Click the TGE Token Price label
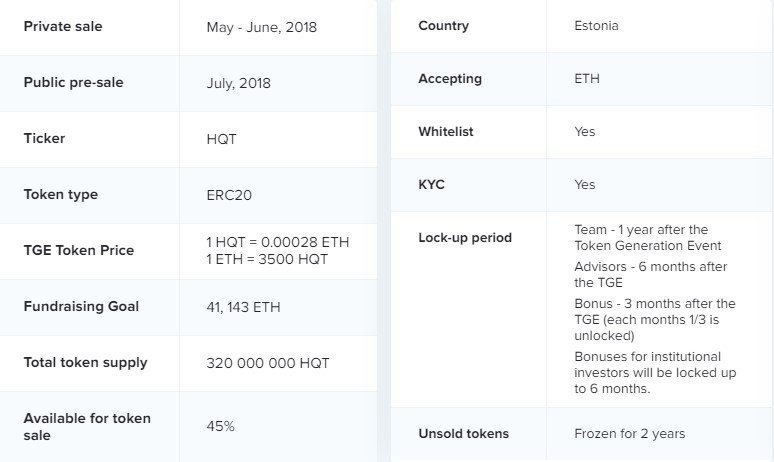774x462 pixels. point(79,250)
